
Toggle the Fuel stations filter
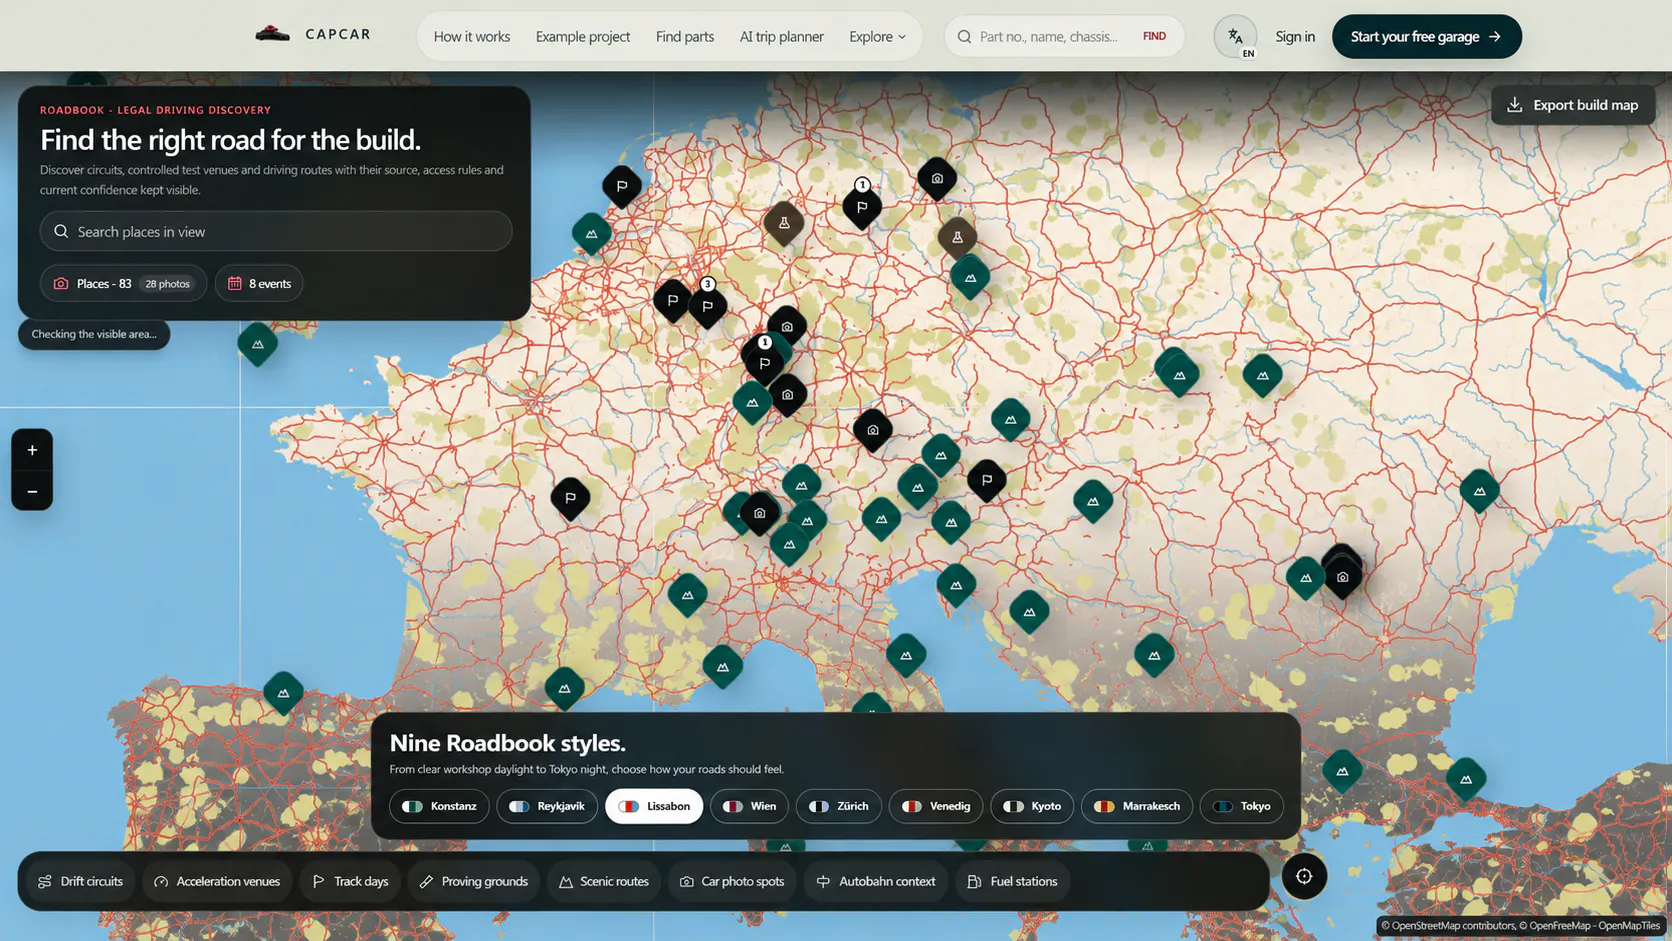[x=1013, y=881]
